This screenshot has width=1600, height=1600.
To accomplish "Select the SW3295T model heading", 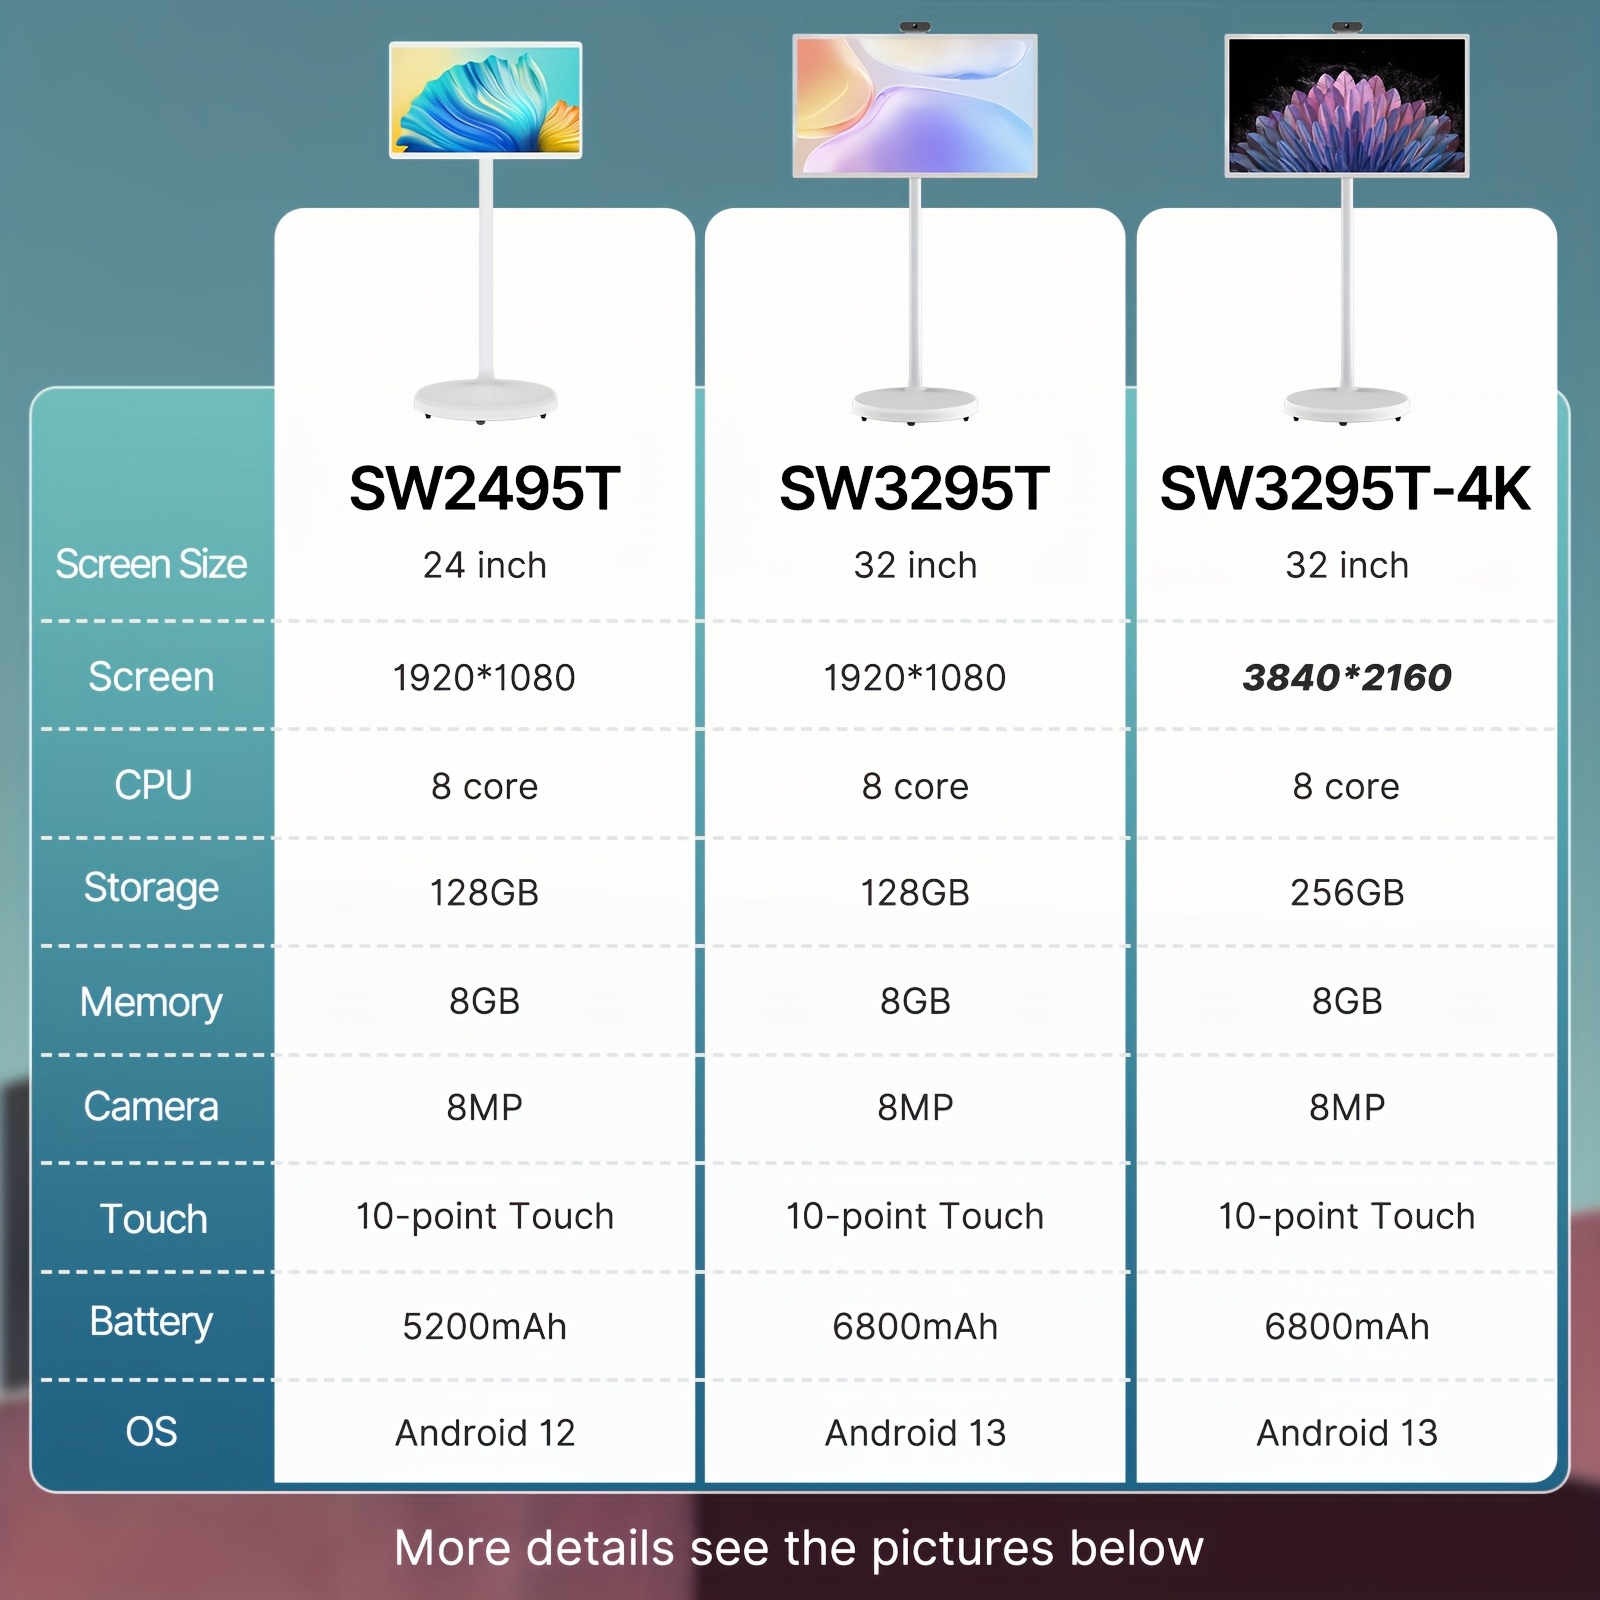I will click(x=915, y=489).
